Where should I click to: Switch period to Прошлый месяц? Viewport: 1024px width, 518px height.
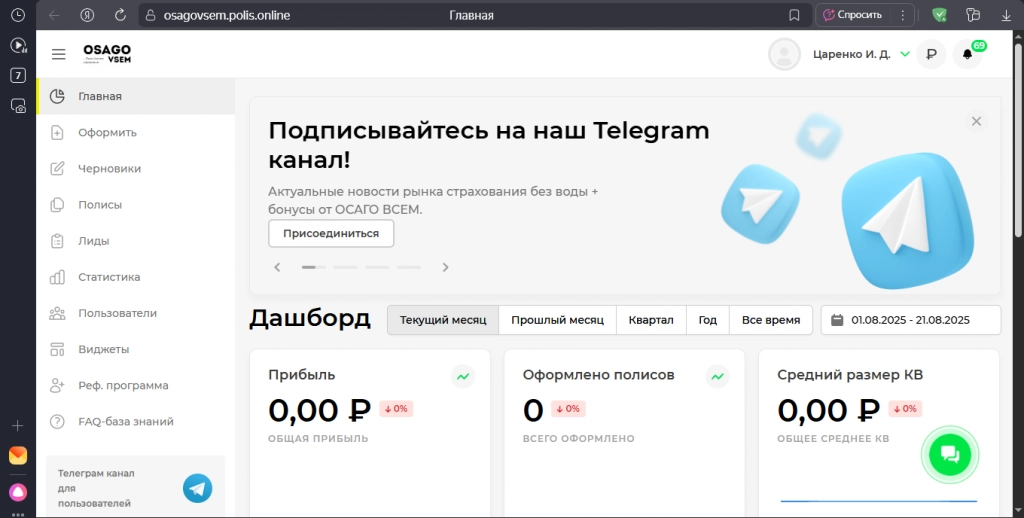(x=557, y=320)
